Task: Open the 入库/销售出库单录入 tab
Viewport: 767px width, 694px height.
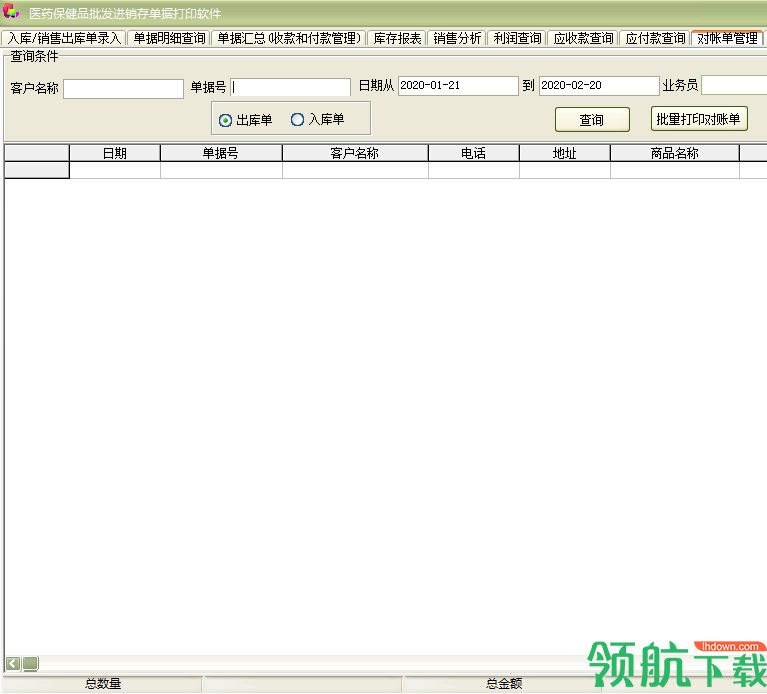Action: click(x=64, y=38)
